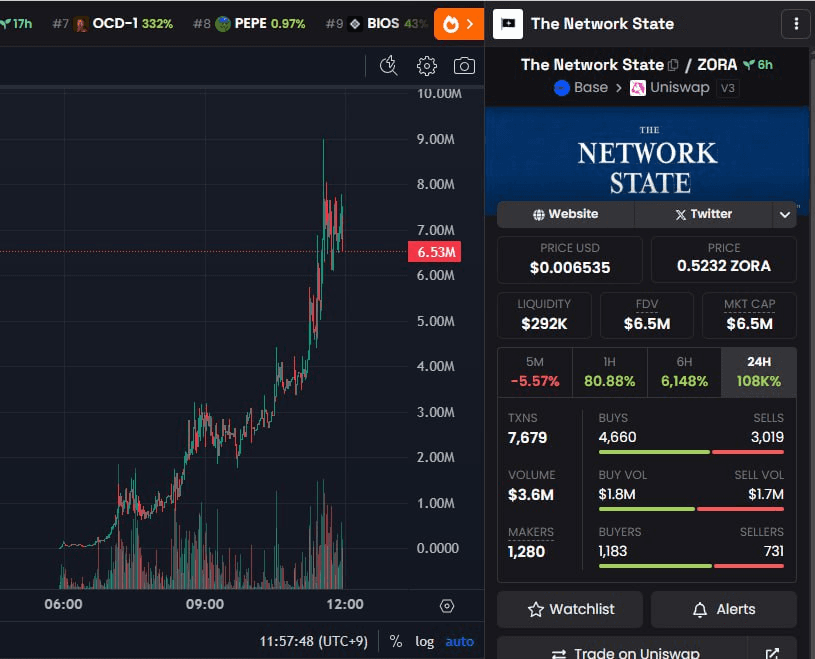
Task: Click the SELLS value 3,019
Action: point(767,437)
